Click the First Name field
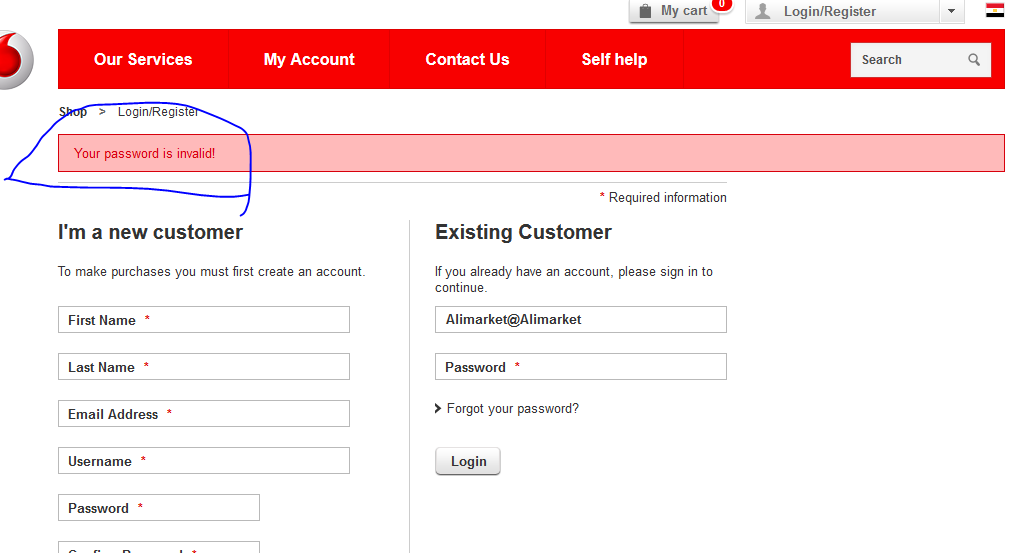 point(204,320)
